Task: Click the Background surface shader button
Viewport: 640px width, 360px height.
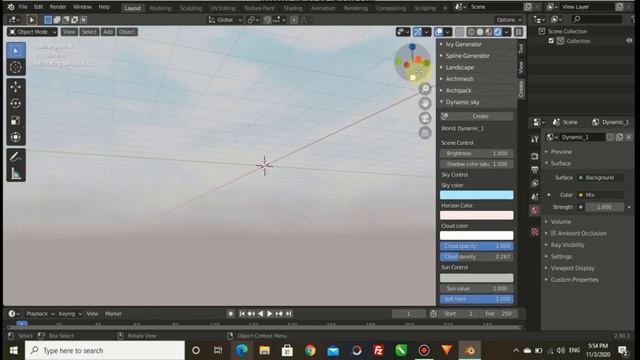Action: tap(600, 178)
